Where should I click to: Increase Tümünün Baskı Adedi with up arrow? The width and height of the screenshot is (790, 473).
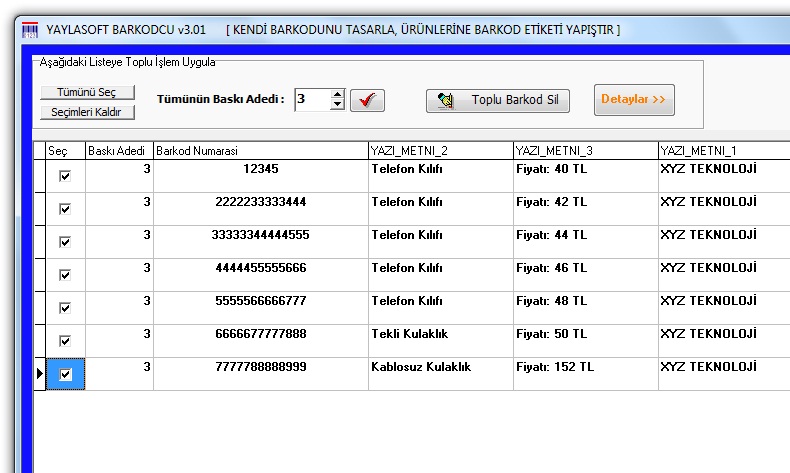338,94
